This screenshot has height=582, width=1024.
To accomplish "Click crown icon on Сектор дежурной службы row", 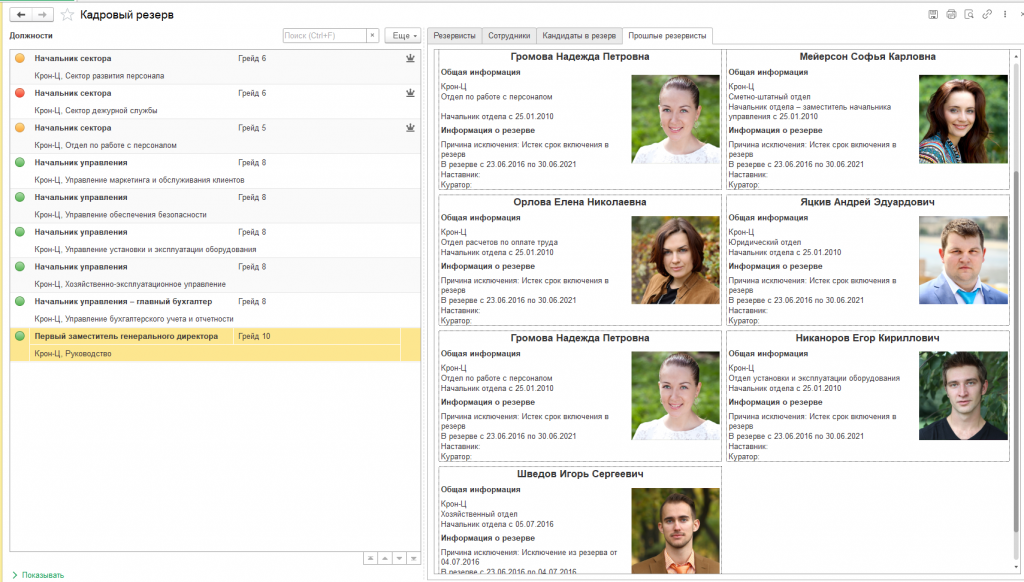I will pyautogui.click(x=410, y=93).
